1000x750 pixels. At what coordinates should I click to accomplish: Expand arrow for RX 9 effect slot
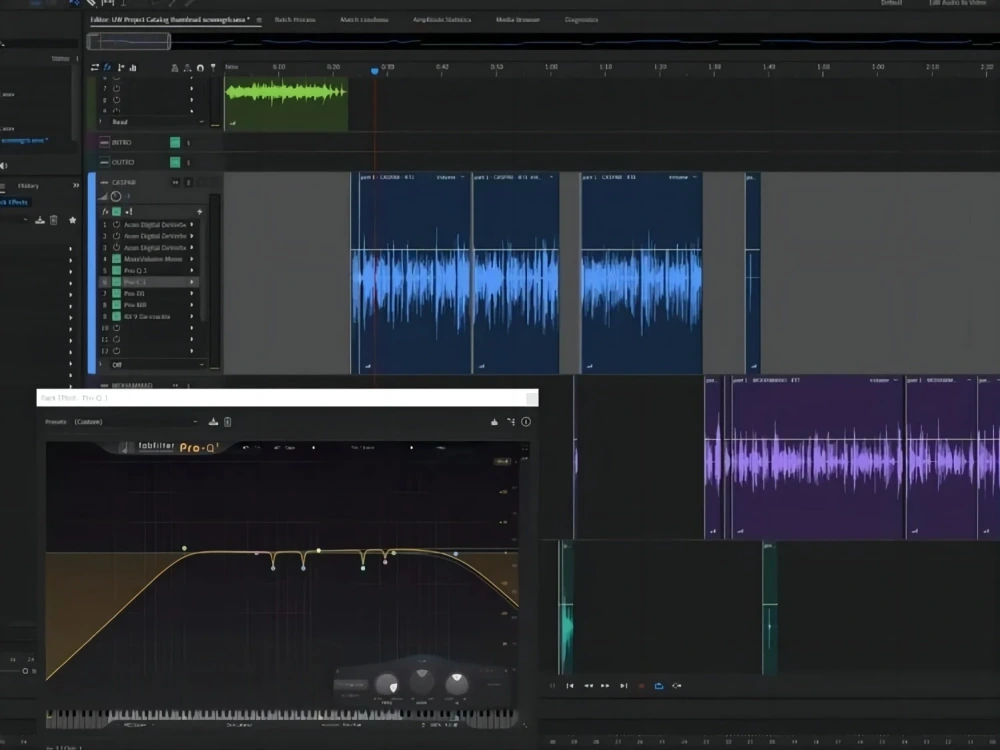[191, 316]
